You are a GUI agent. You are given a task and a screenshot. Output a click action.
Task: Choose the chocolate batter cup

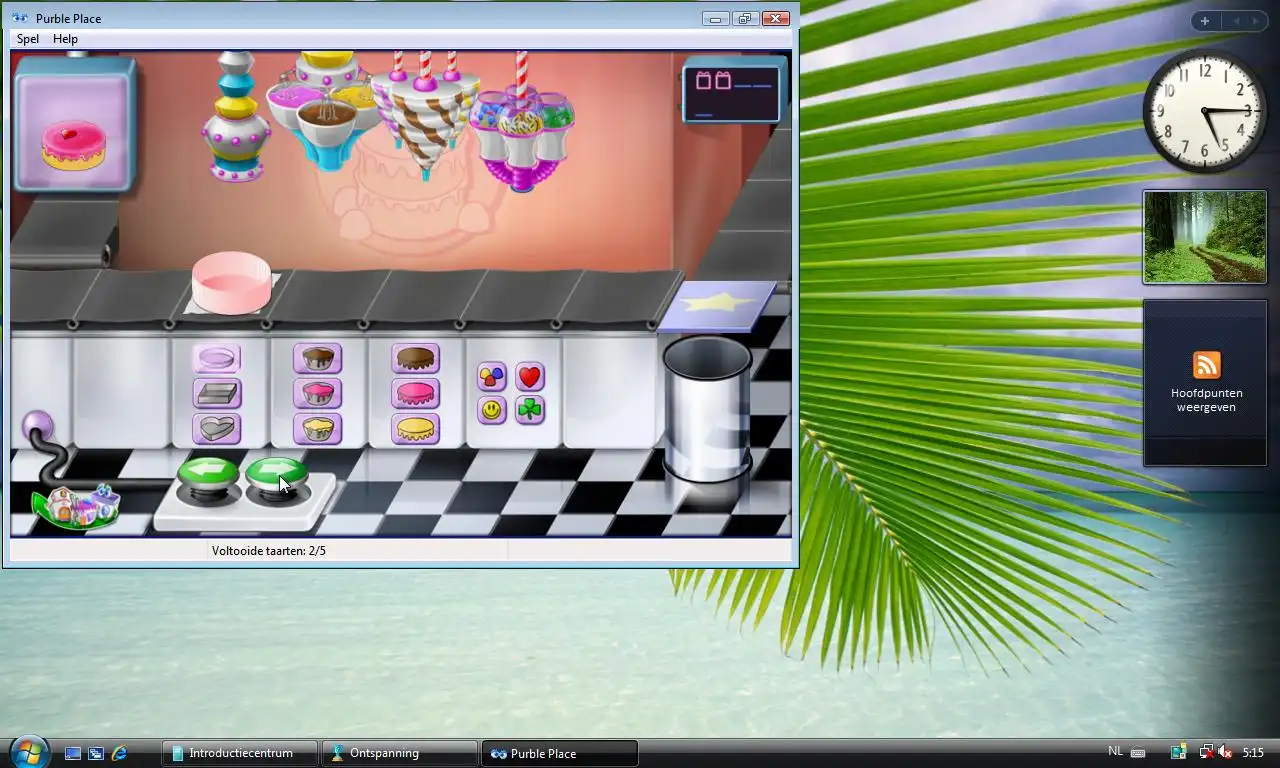point(318,358)
